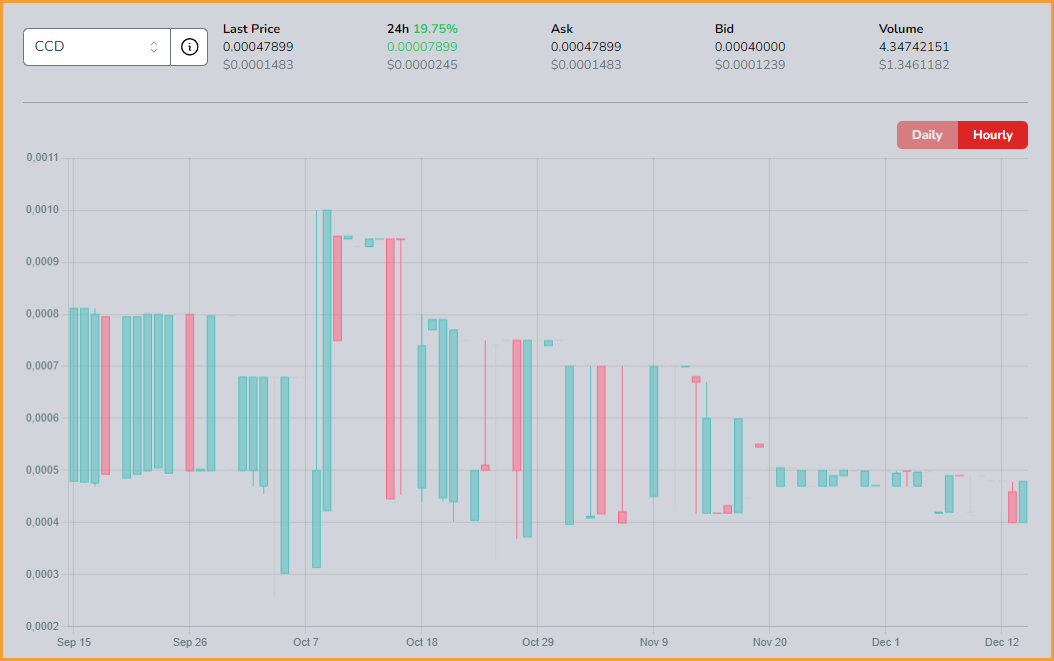The height and width of the screenshot is (661, 1054).
Task: Click the $0.0001239 value under Bid
Action: coord(750,65)
